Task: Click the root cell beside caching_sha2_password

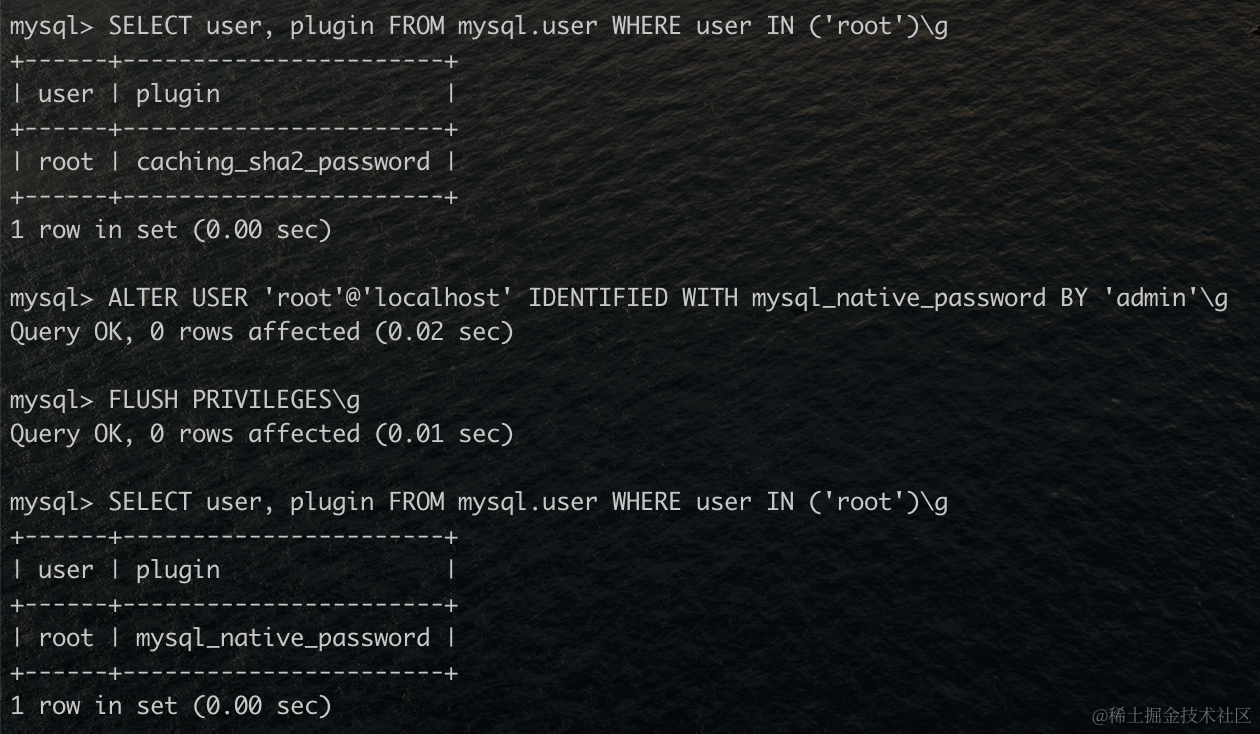Action: [x=66, y=162]
